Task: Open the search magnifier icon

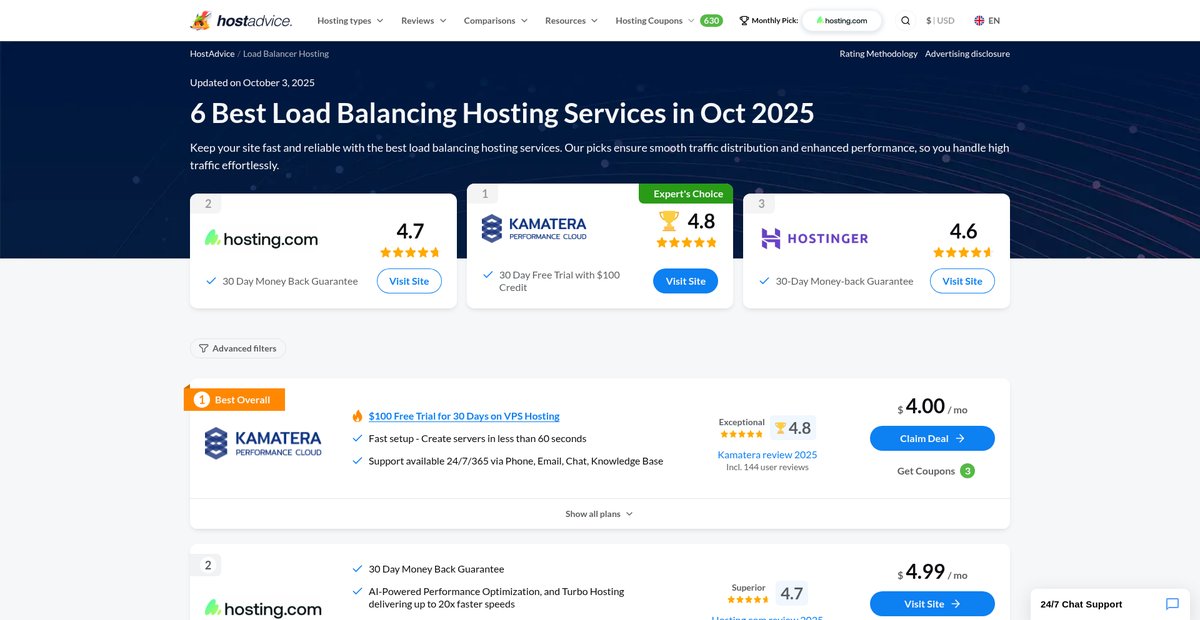Action: tap(905, 20)
